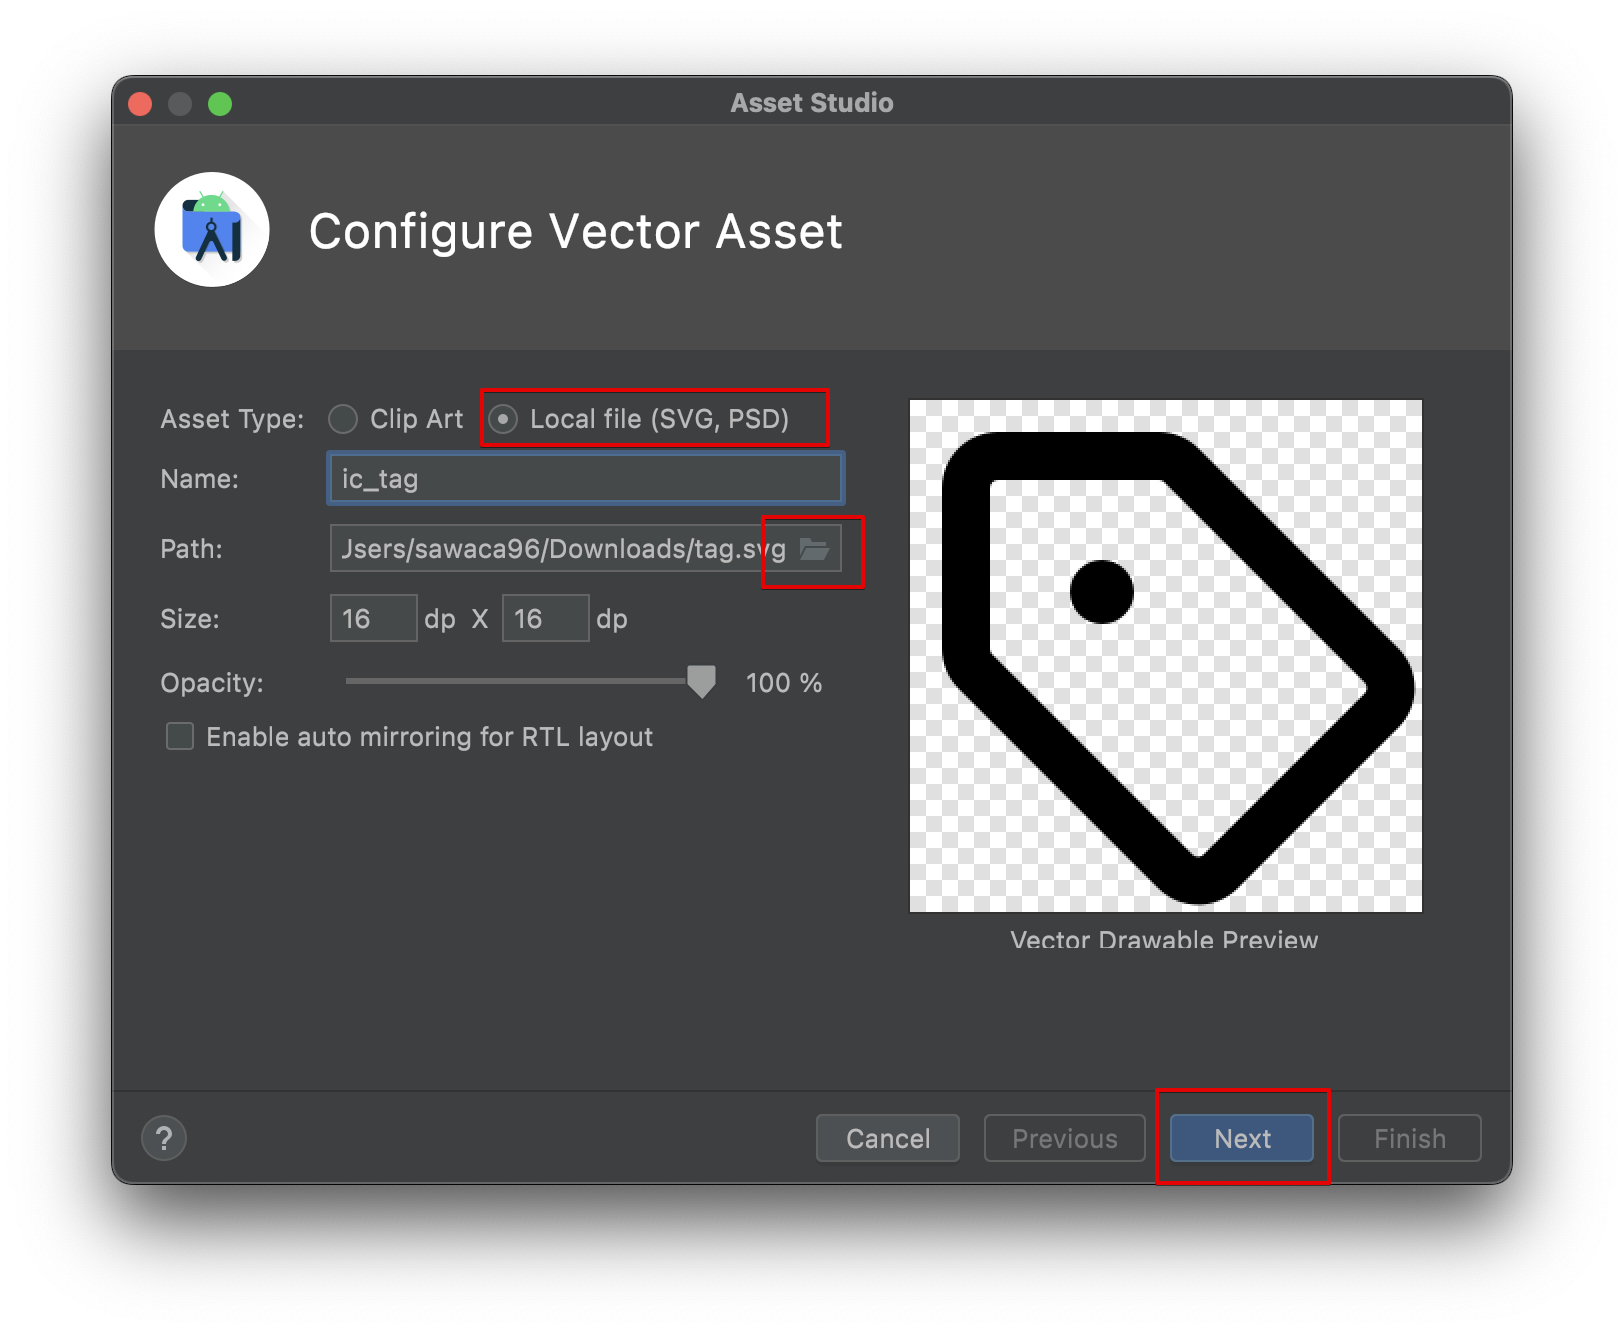Click the gray minimize window button
1624x1332 pixels.
point(180,104)
